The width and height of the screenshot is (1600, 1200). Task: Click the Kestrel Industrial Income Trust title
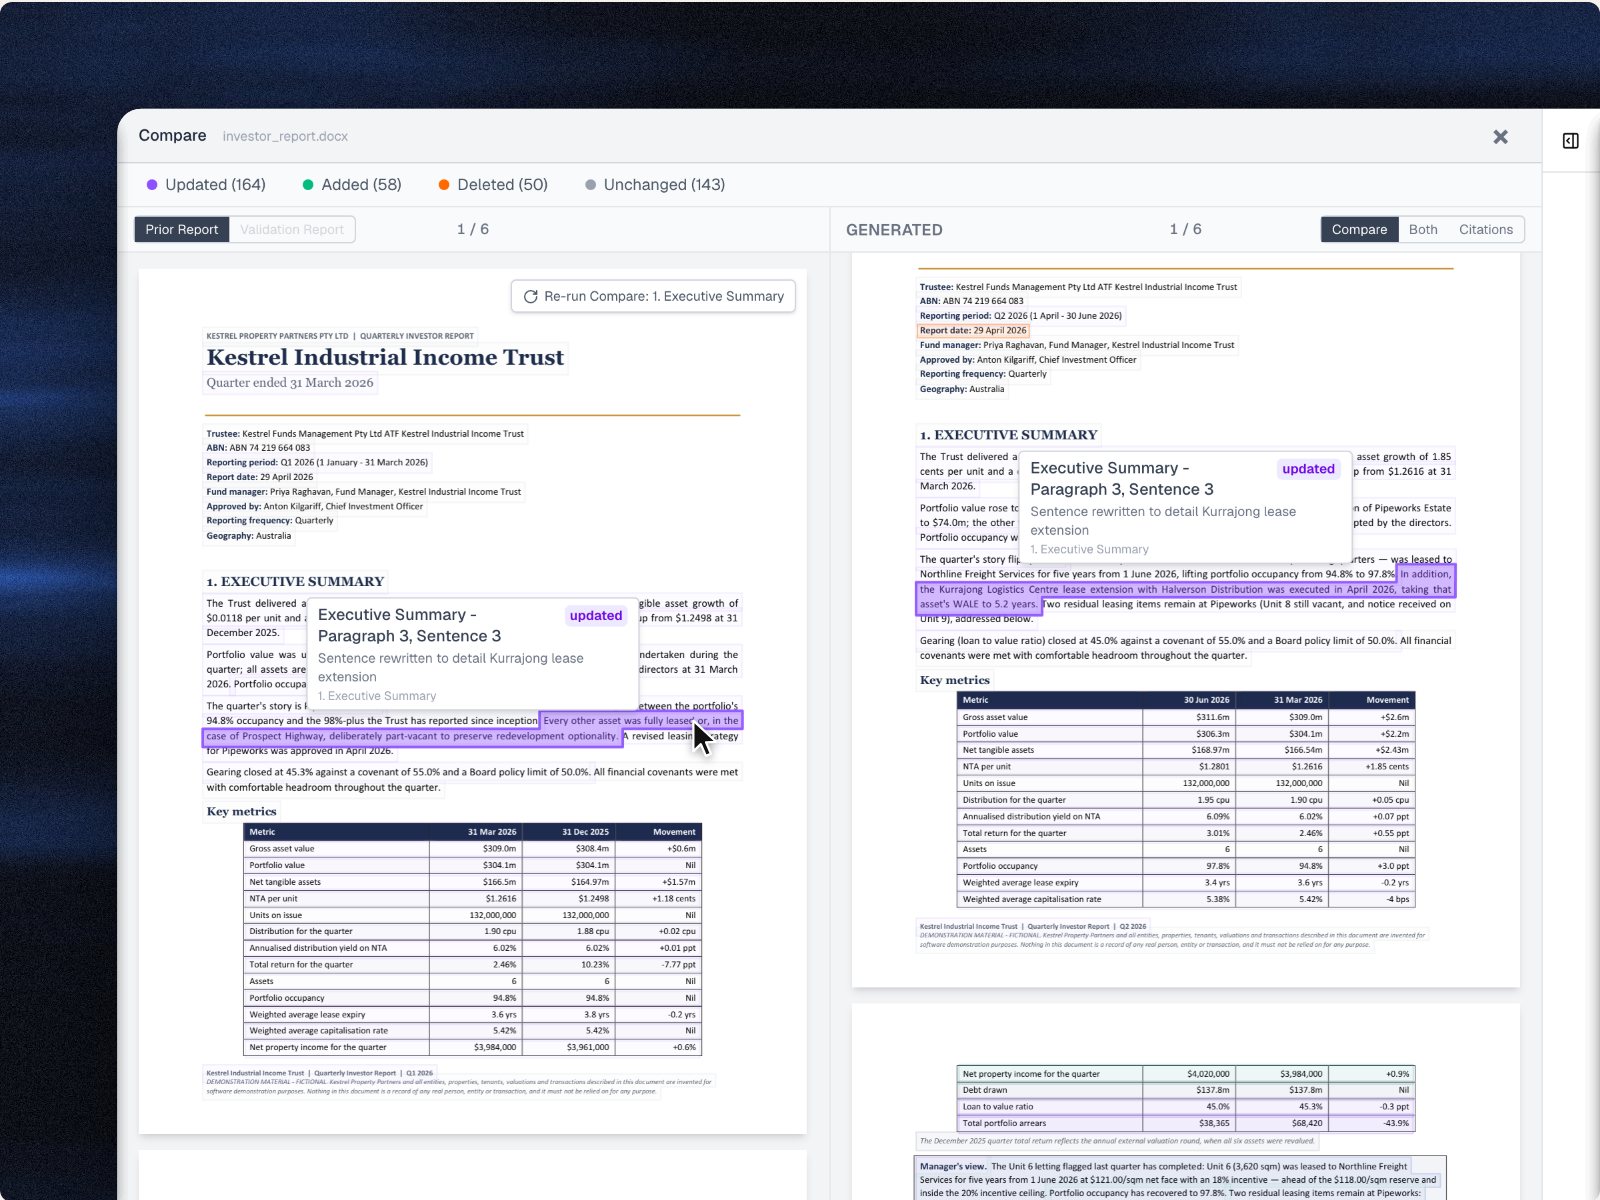[385, 357]
